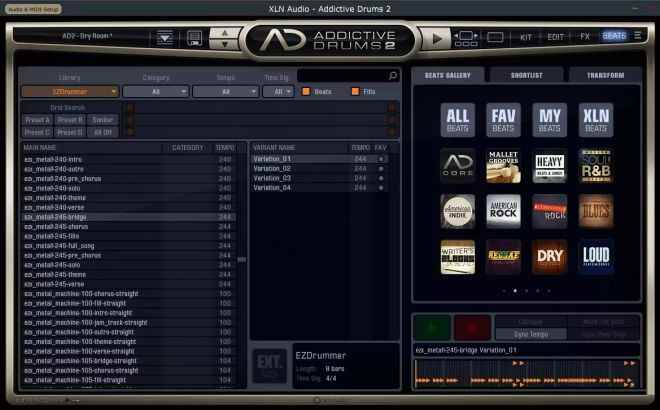
Task: Sort the beat list by CATEGORY header
Action: tap(187, 148)
